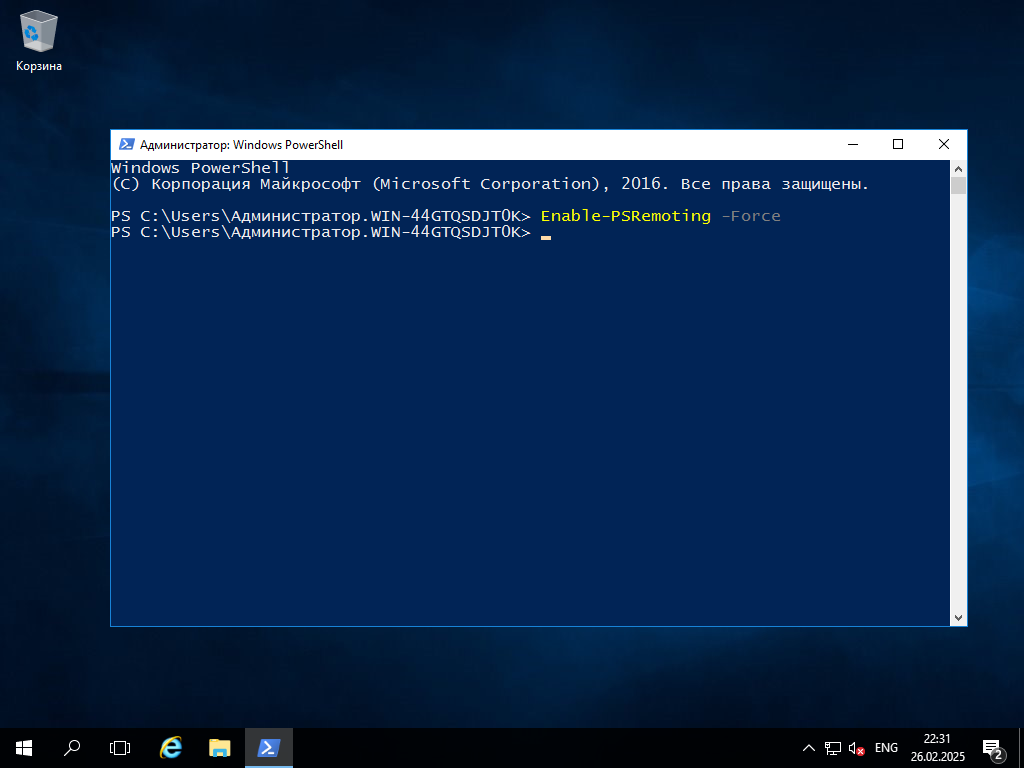
Task: Minimize the PowerShell window
Action: (853, 144)
